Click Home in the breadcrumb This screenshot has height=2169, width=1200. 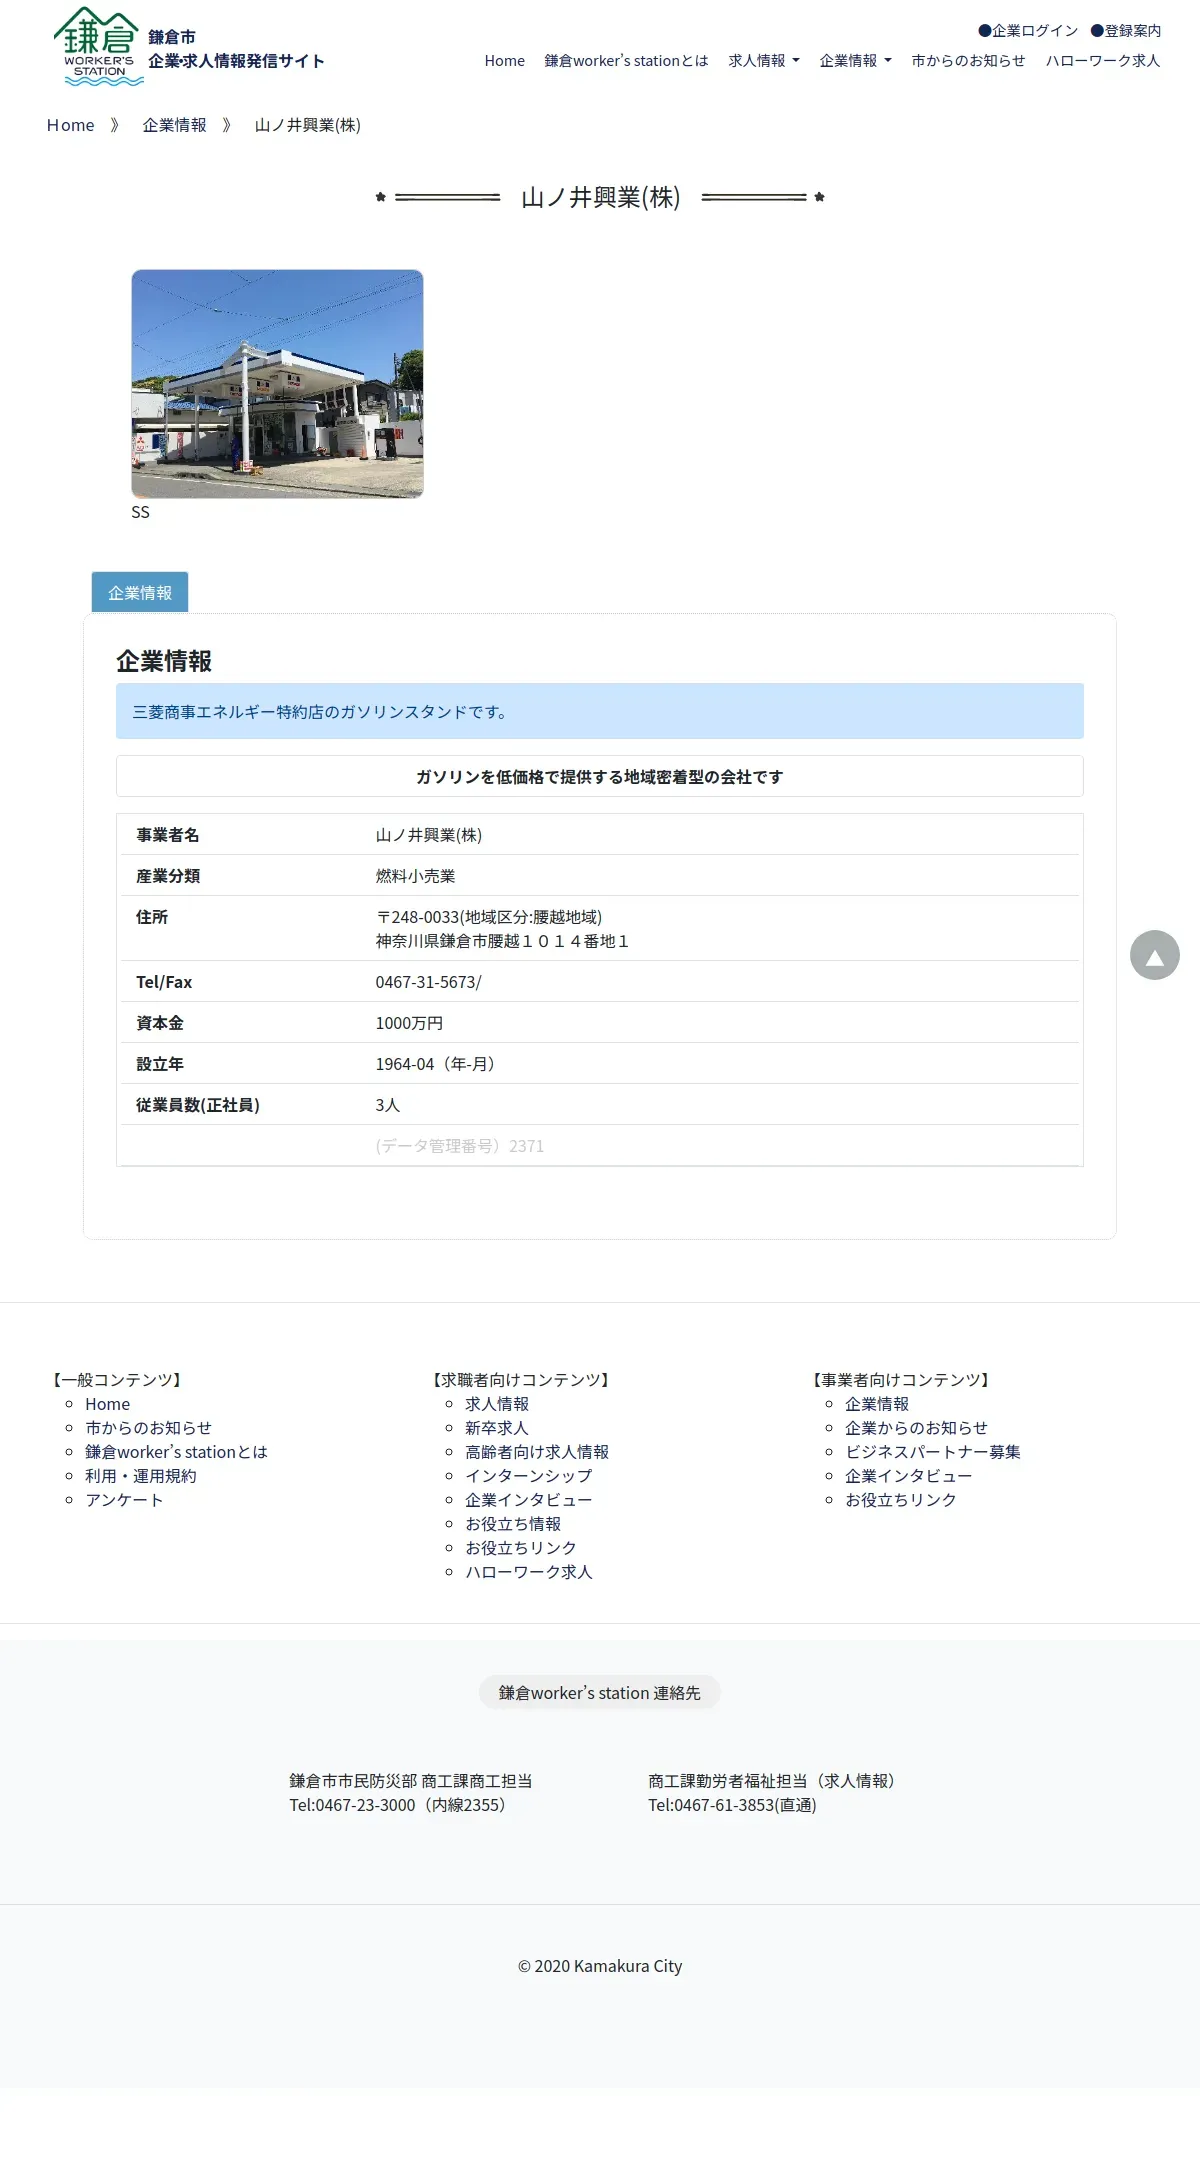tap(70, 125)
